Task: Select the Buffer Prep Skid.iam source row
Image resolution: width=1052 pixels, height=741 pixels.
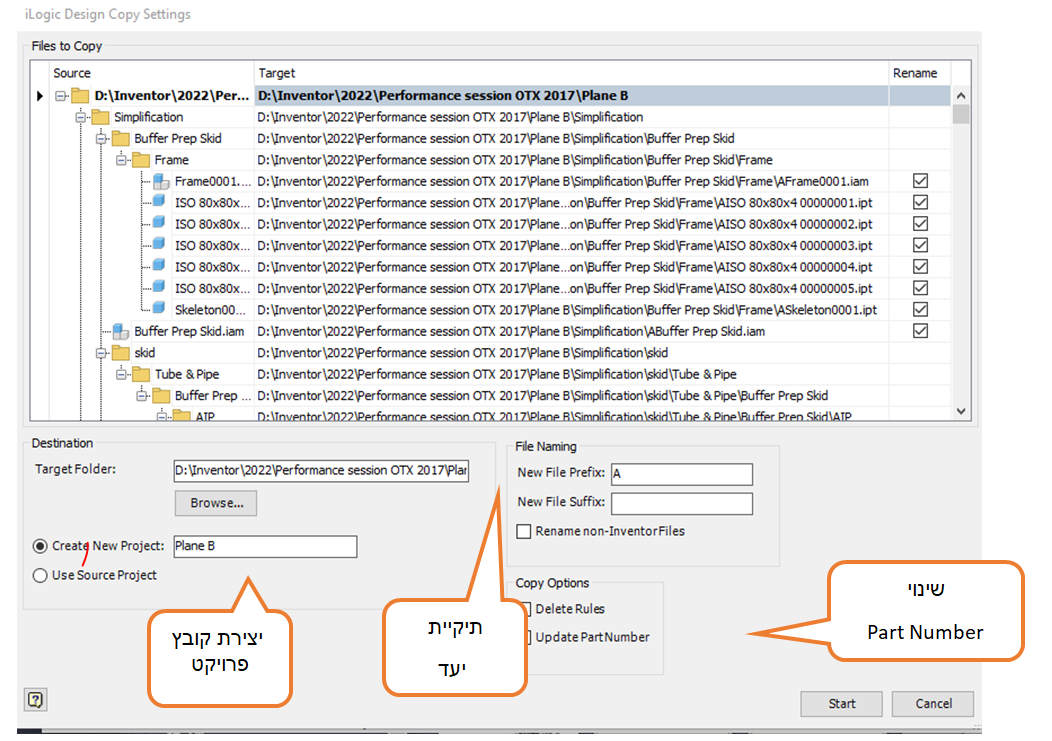Action: click(189, 332)
